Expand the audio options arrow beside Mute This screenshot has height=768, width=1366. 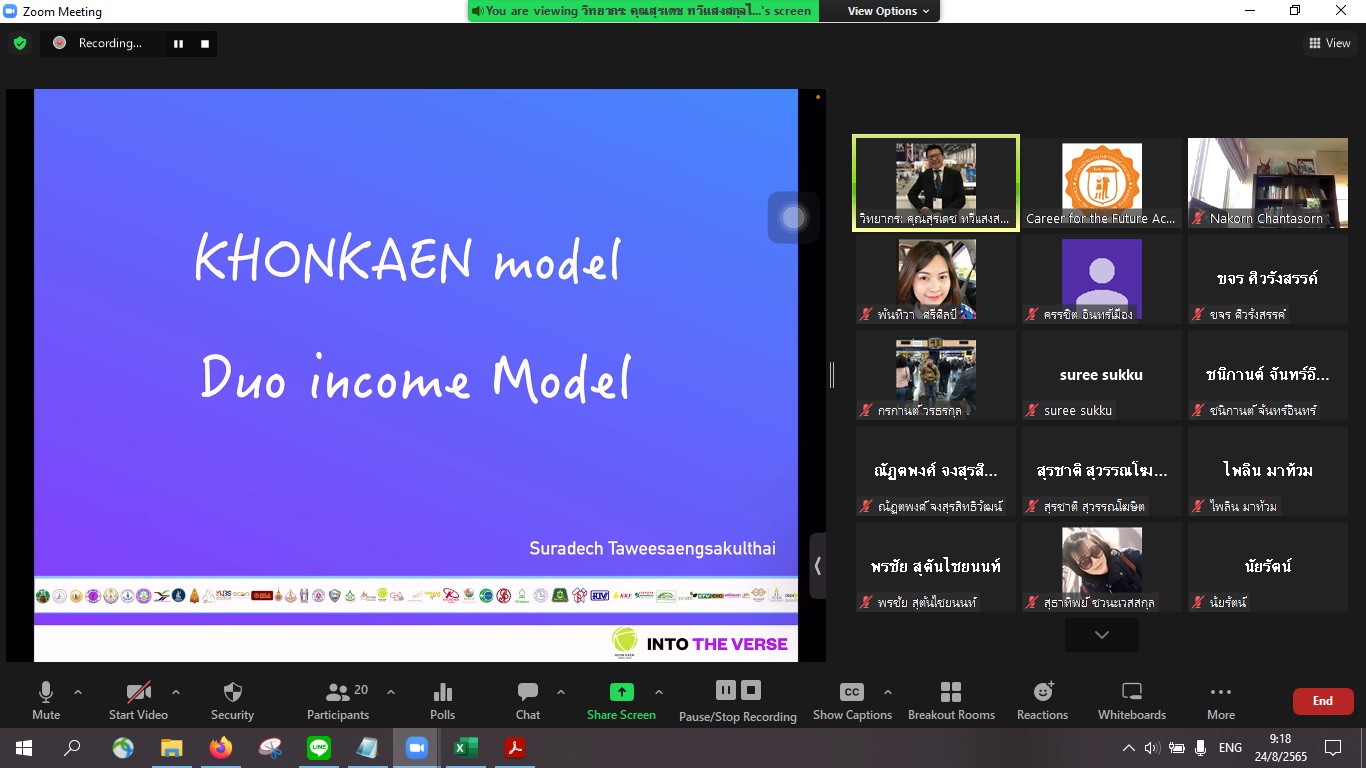[x=78, y=692]
